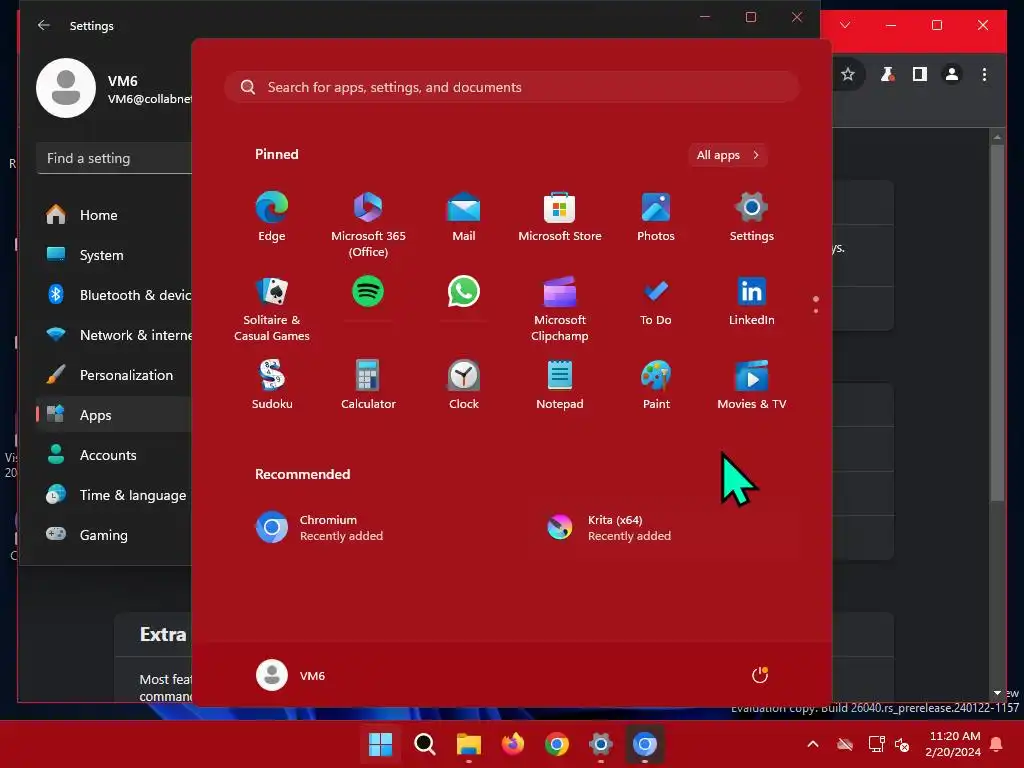1024x768 pixels.
Task: Click the Find a setting search field
Action: [114, 158]
